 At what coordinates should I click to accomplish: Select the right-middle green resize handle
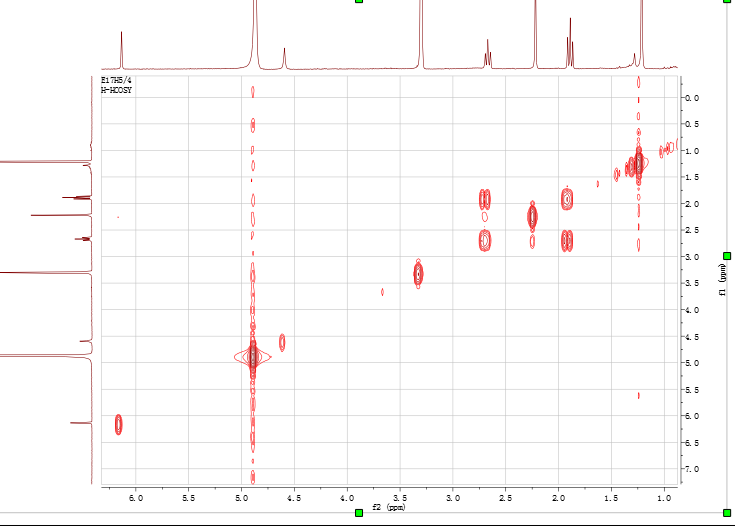[727, 256]
